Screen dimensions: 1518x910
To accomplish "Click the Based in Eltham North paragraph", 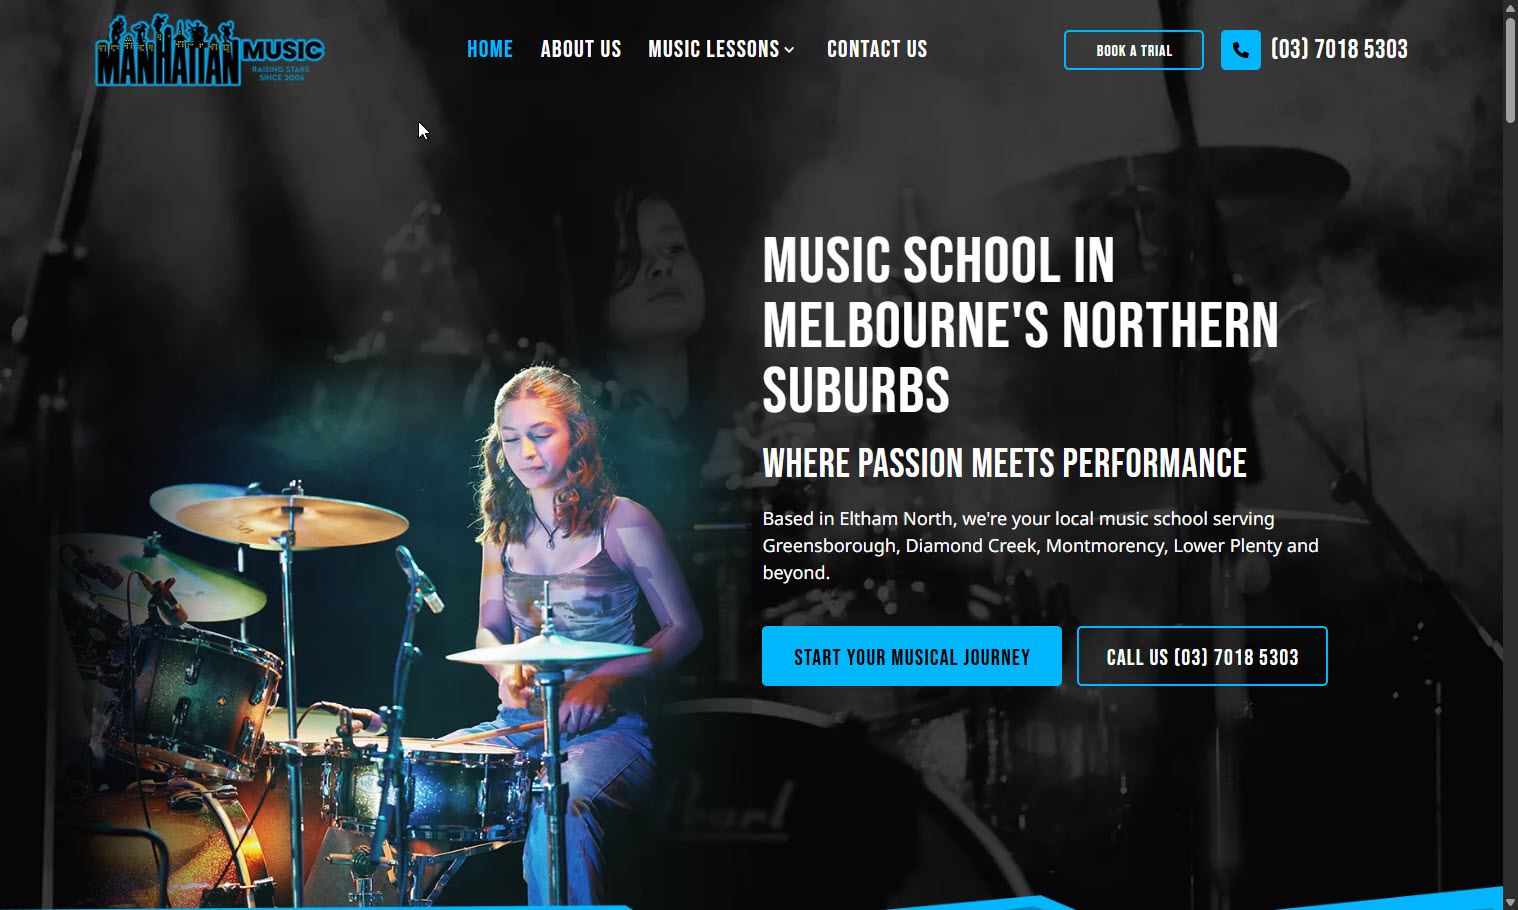I will point(1040,545).
